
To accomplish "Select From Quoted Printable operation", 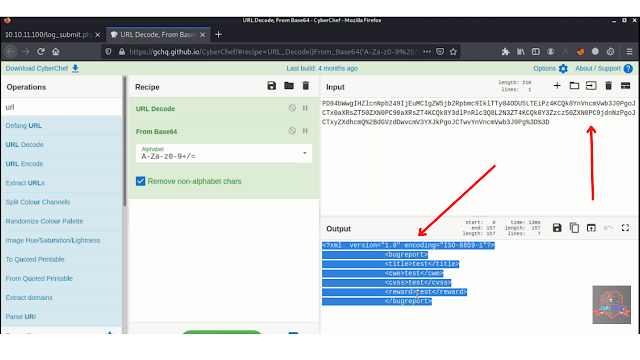I will 62,278.
